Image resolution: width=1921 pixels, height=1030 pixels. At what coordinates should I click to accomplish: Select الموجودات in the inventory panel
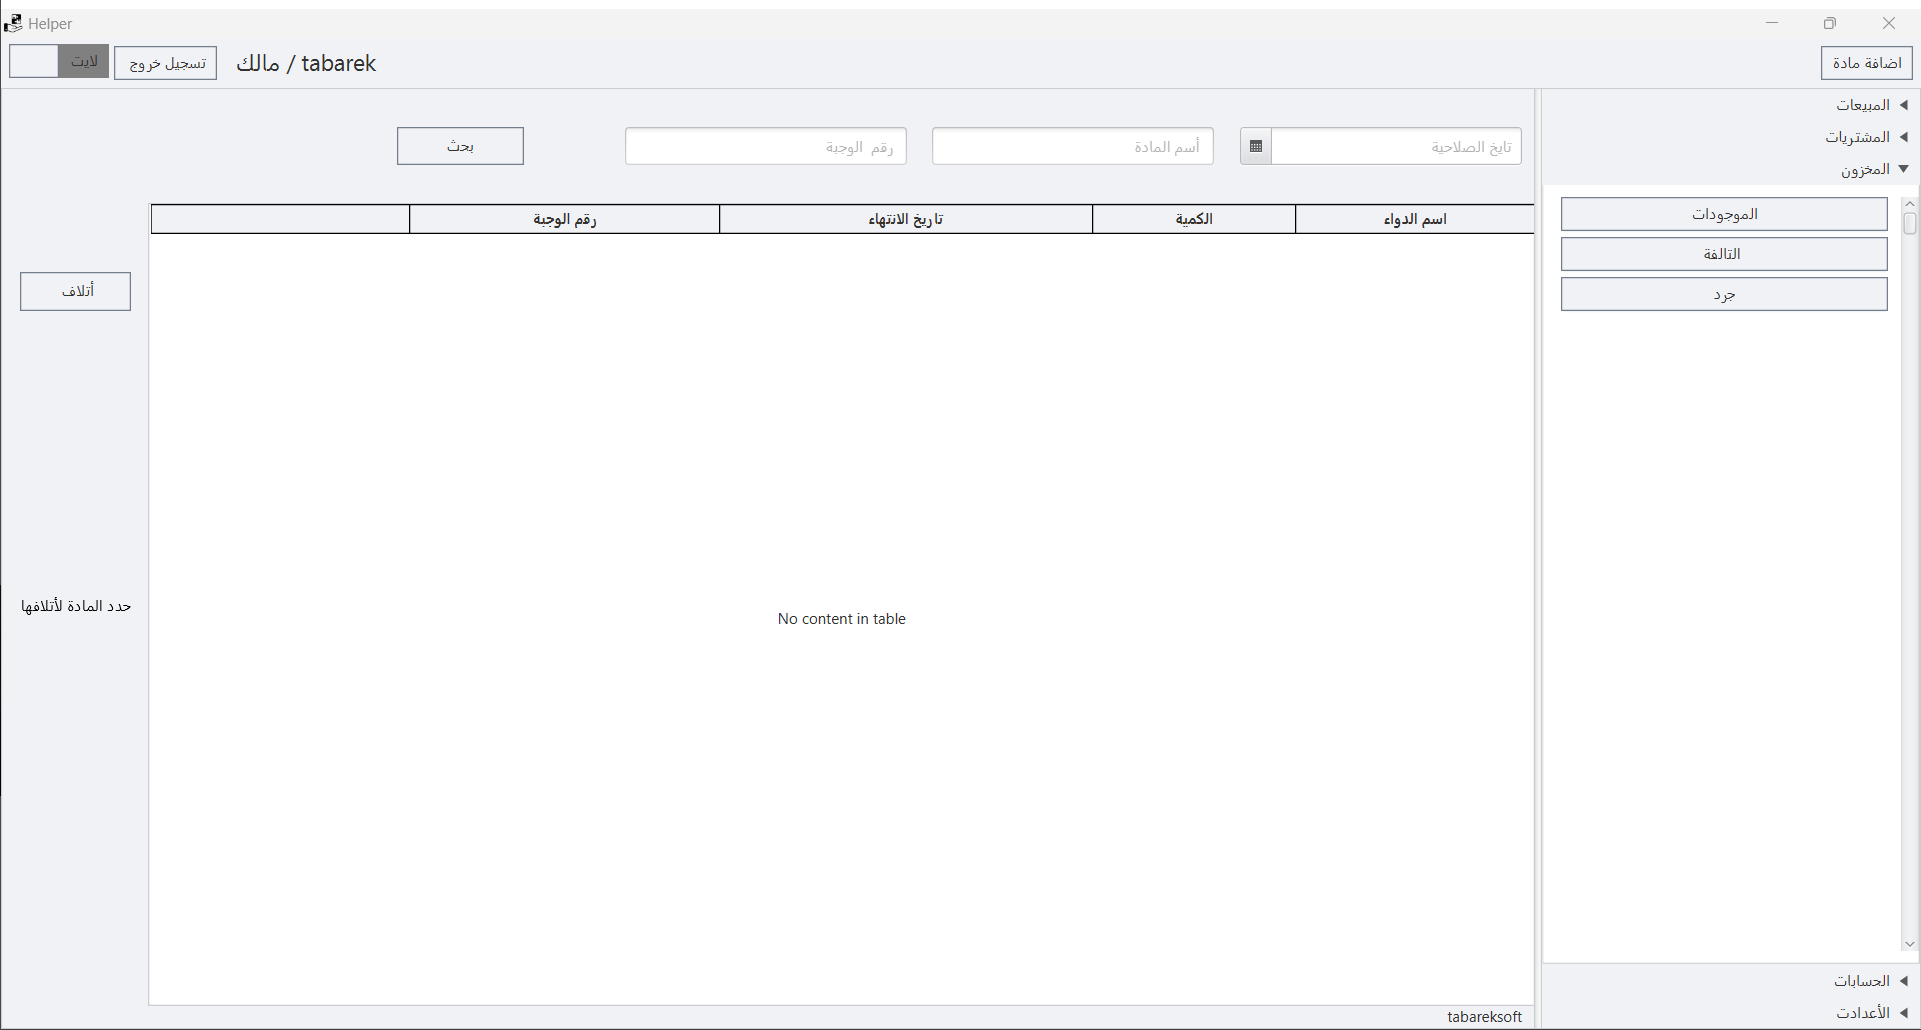(x=1724, y=213)
